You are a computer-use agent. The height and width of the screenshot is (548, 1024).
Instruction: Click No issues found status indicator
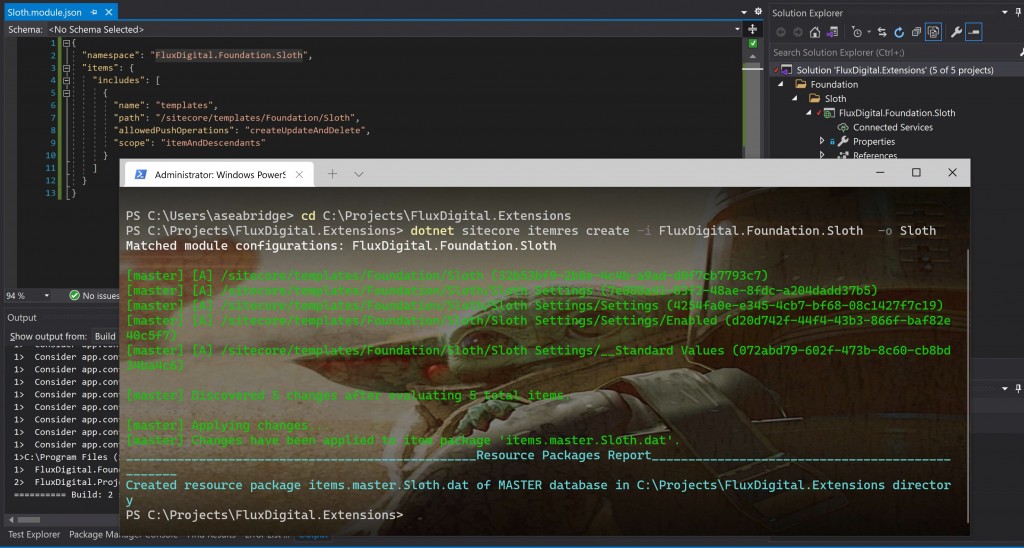(x=94, y=296)
